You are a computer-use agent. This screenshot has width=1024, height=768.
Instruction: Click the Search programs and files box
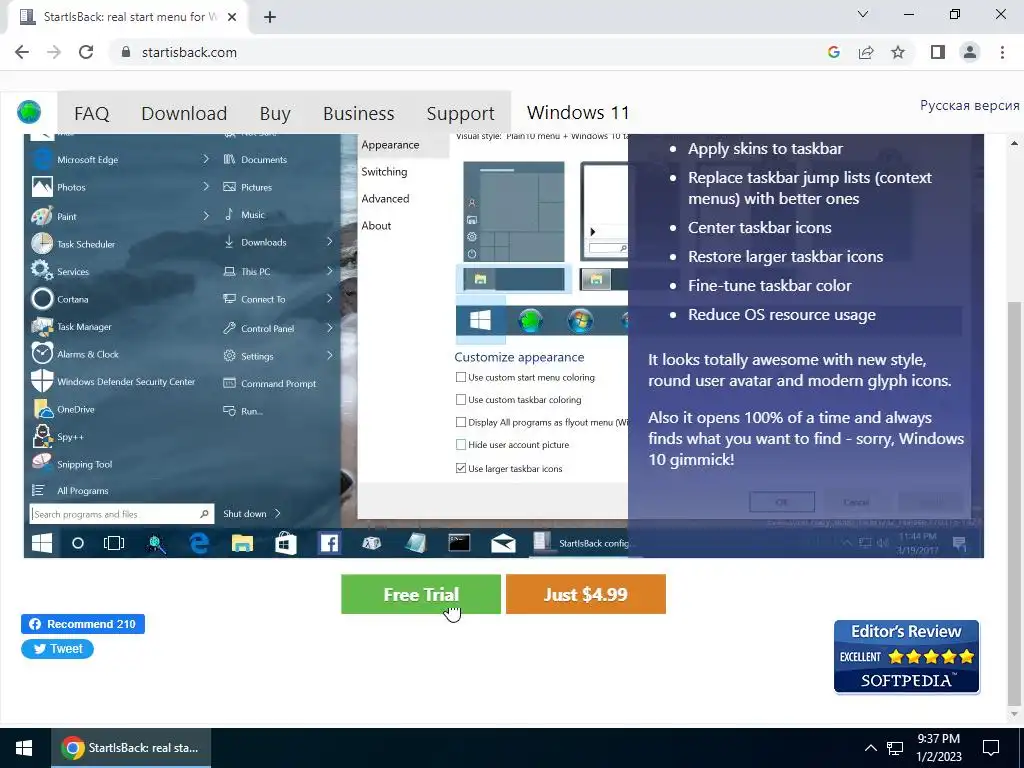point(121,514)
